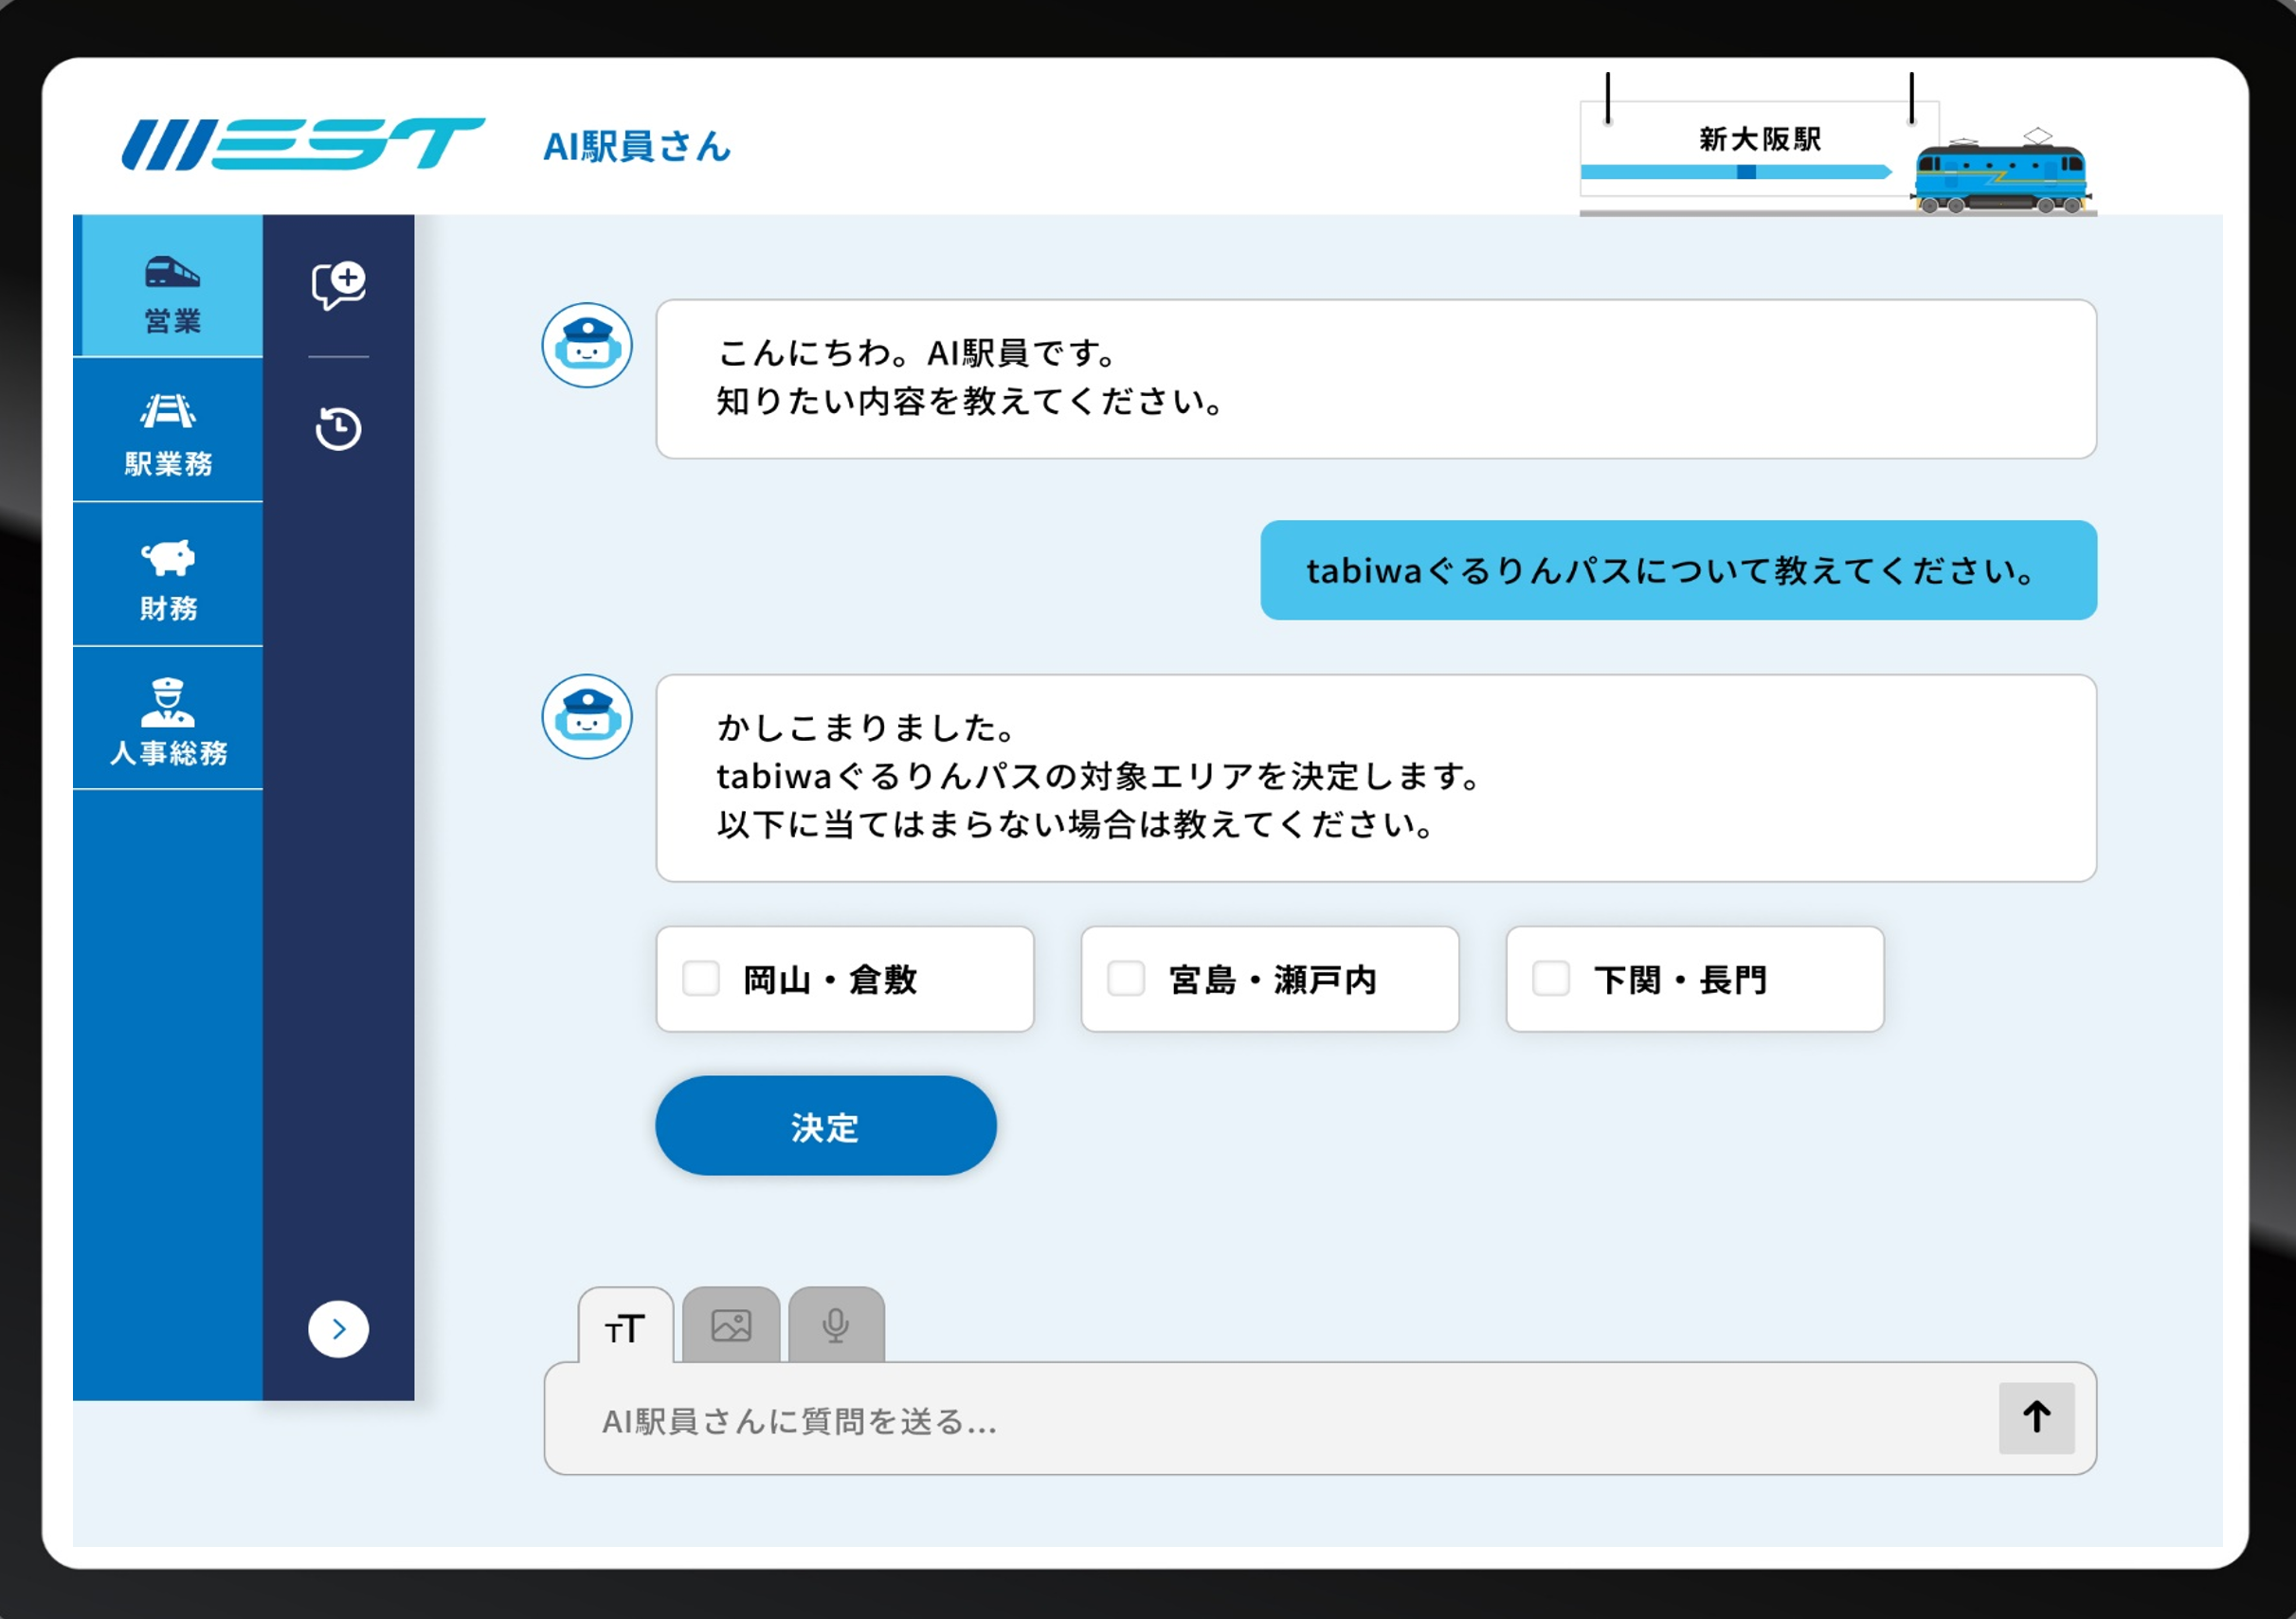The height and width of the screenshot is (1619, 2296).
Task: Click the AI駅員さん title link
Action: [x=637, y=147]
